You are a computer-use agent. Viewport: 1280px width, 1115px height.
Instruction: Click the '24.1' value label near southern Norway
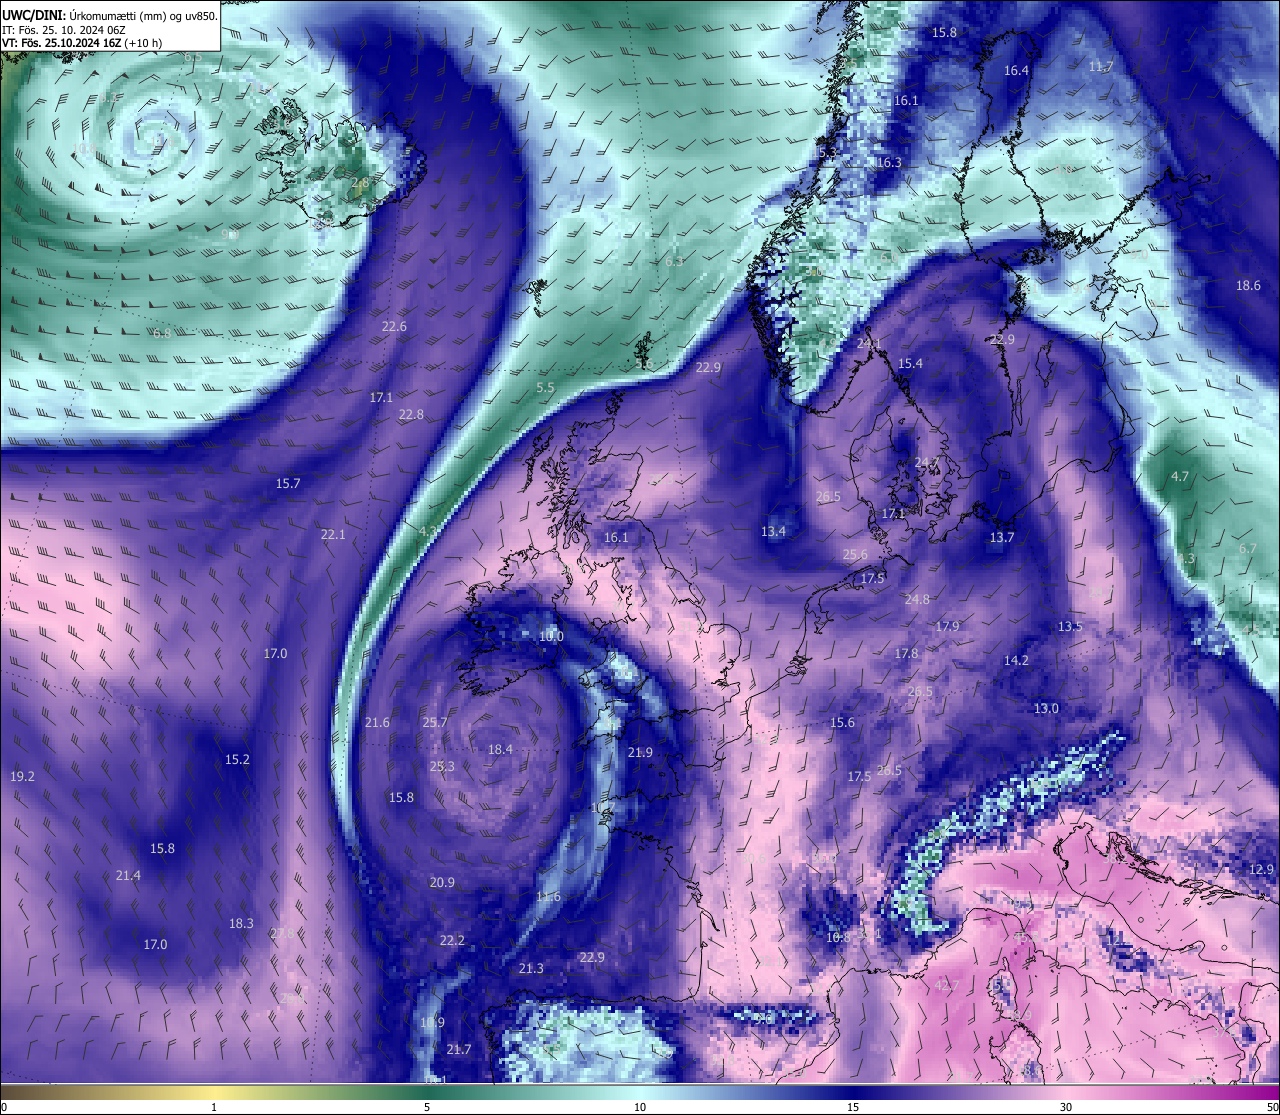click(869, 343)
